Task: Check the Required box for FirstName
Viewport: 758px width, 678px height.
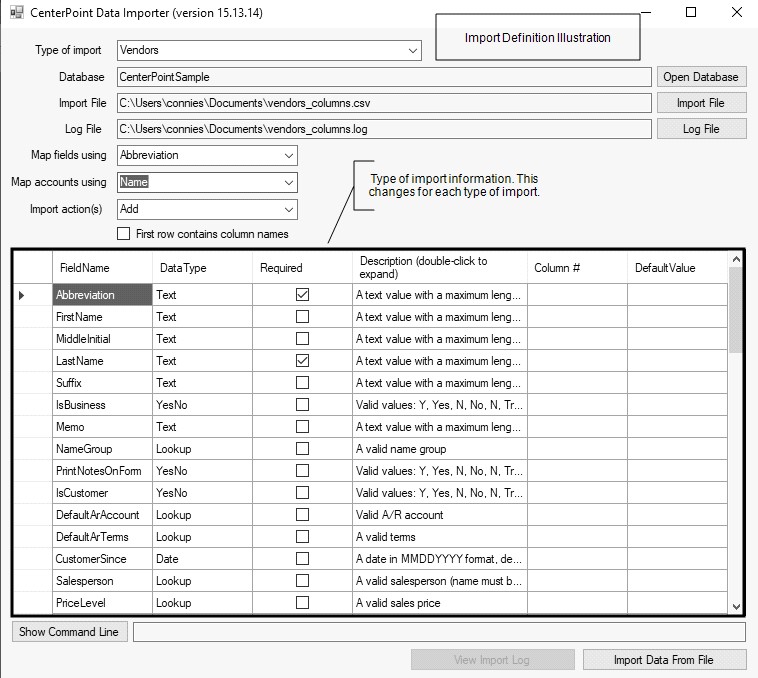Action: tap(302, 317)
